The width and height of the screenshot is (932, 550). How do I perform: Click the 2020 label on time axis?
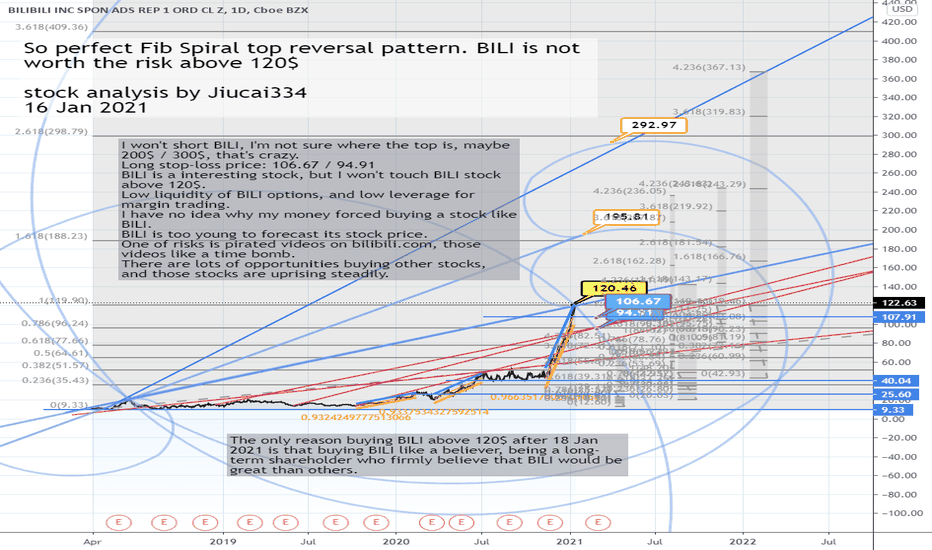coord(396,542)
